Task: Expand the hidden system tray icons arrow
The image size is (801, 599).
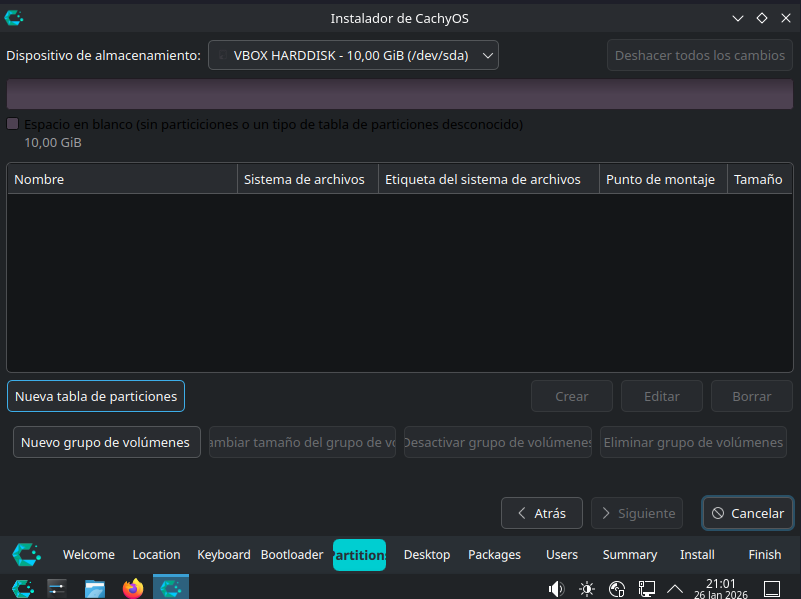Action: coord(675,588)
